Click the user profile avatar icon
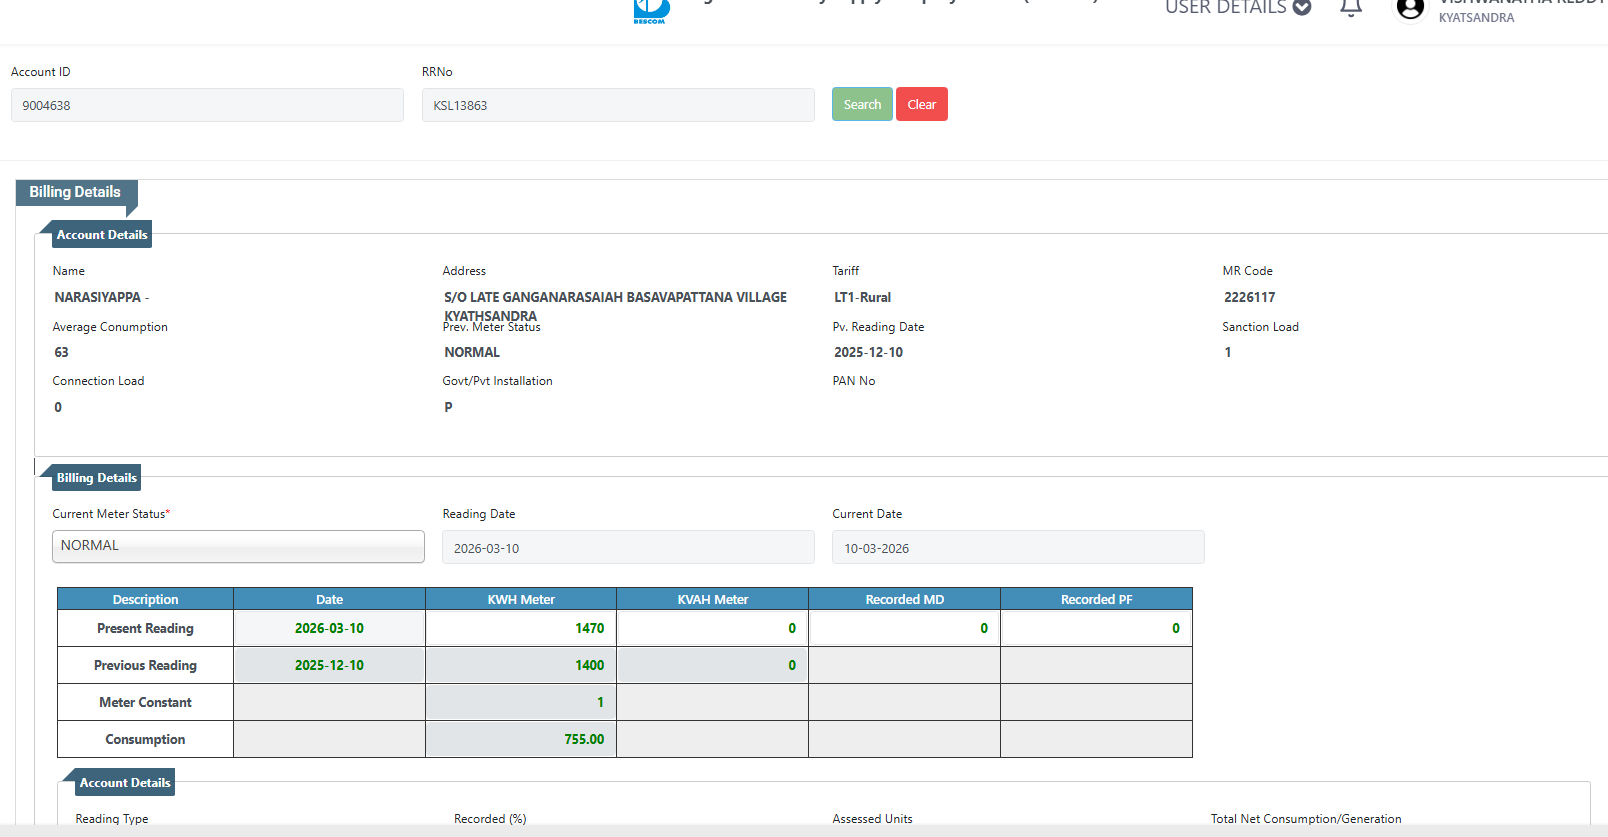This screenshot has height=837, width=1608. [1410, 9]
